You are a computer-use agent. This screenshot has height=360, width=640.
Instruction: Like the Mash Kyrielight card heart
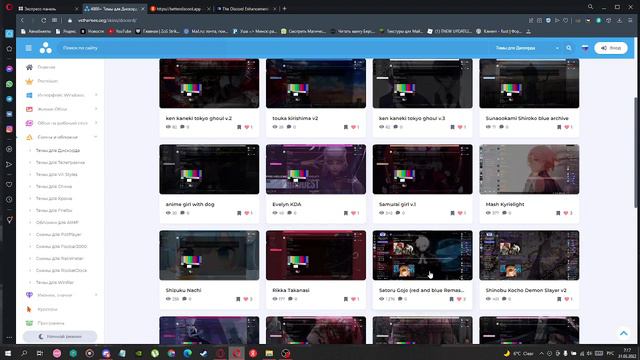pyautogui.click(x=566, y=213)
